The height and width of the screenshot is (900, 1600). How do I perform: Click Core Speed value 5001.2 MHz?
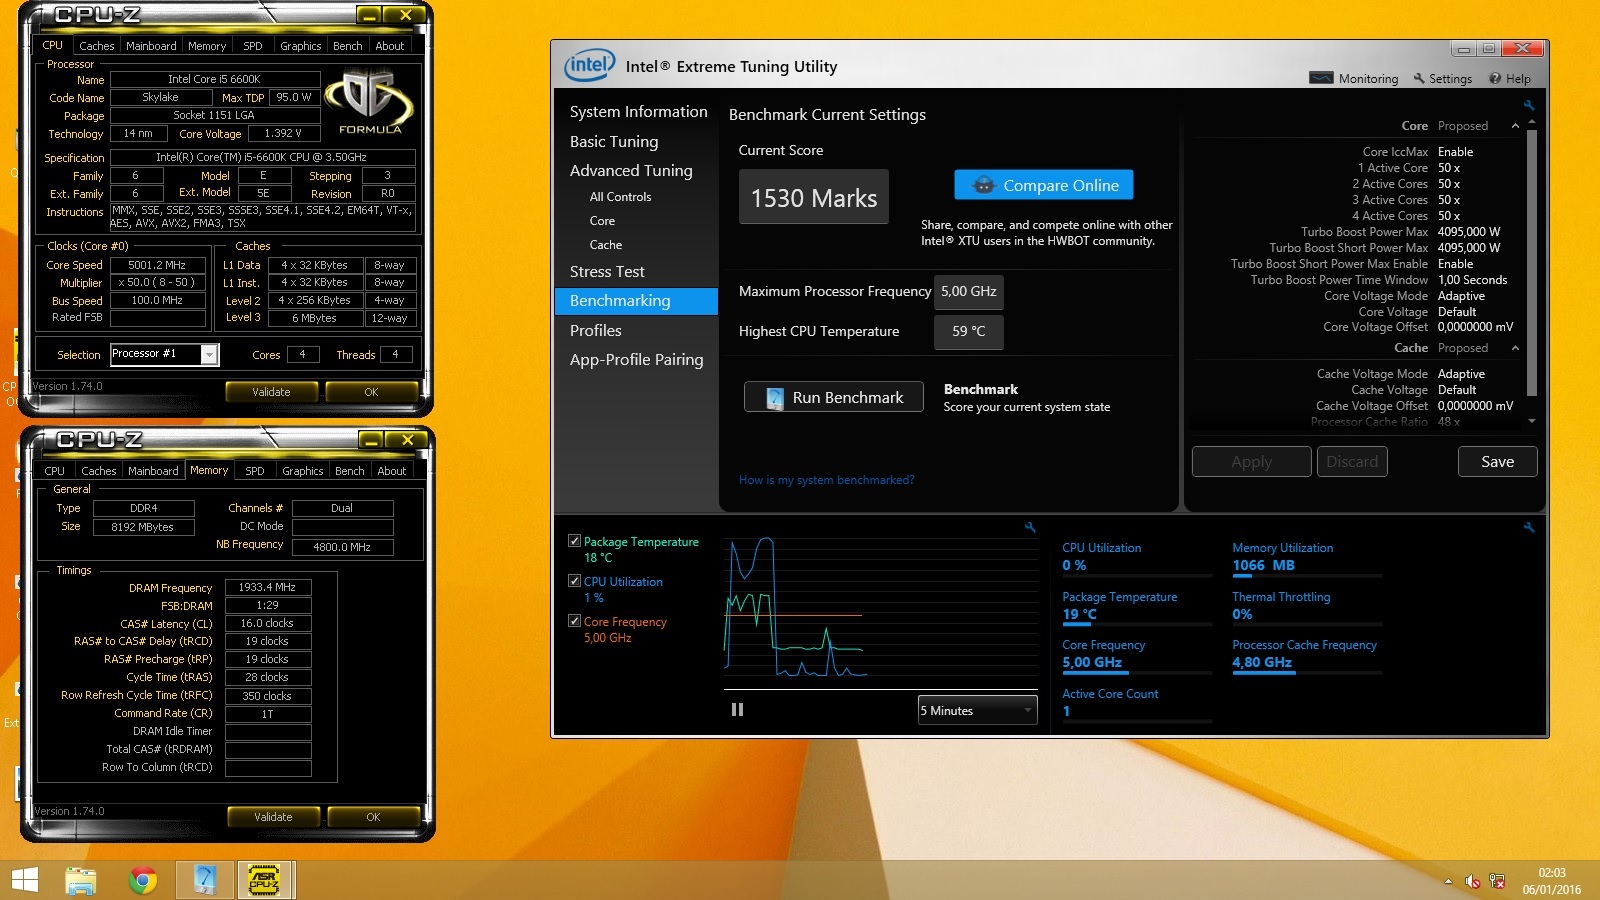coord(157,265)
